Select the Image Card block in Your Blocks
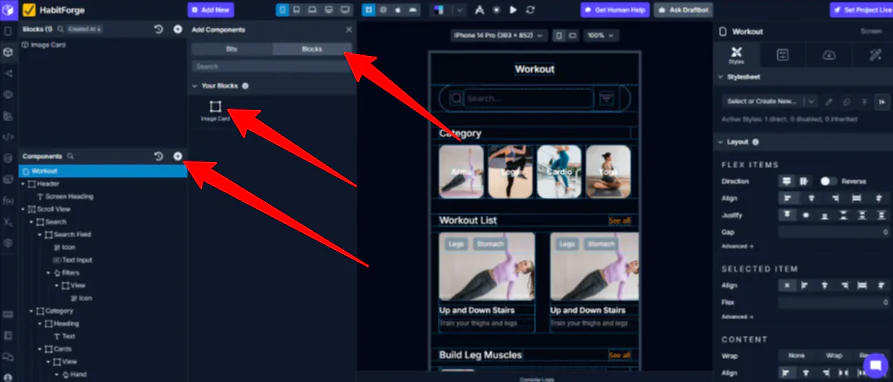Screen dimensions: 893x382 coord(215,110)
